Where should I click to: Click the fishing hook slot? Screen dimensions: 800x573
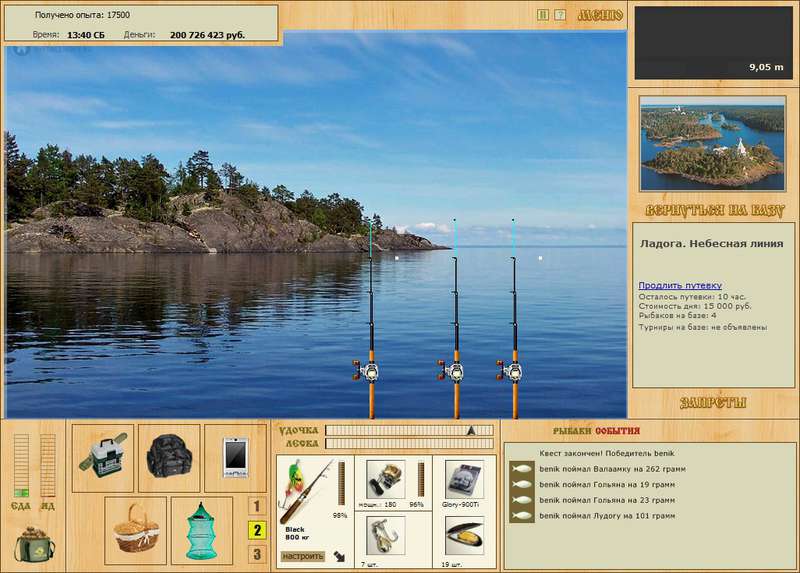pyautogui.click(x=386, y=535)
